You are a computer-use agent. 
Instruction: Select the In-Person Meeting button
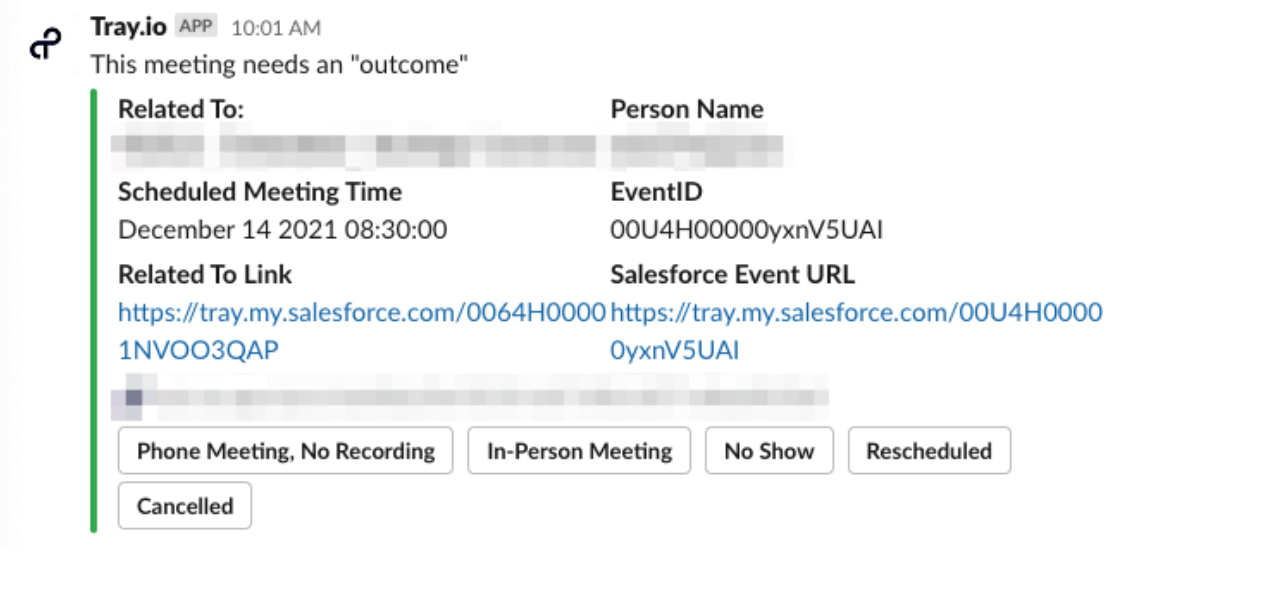(579, 451)
